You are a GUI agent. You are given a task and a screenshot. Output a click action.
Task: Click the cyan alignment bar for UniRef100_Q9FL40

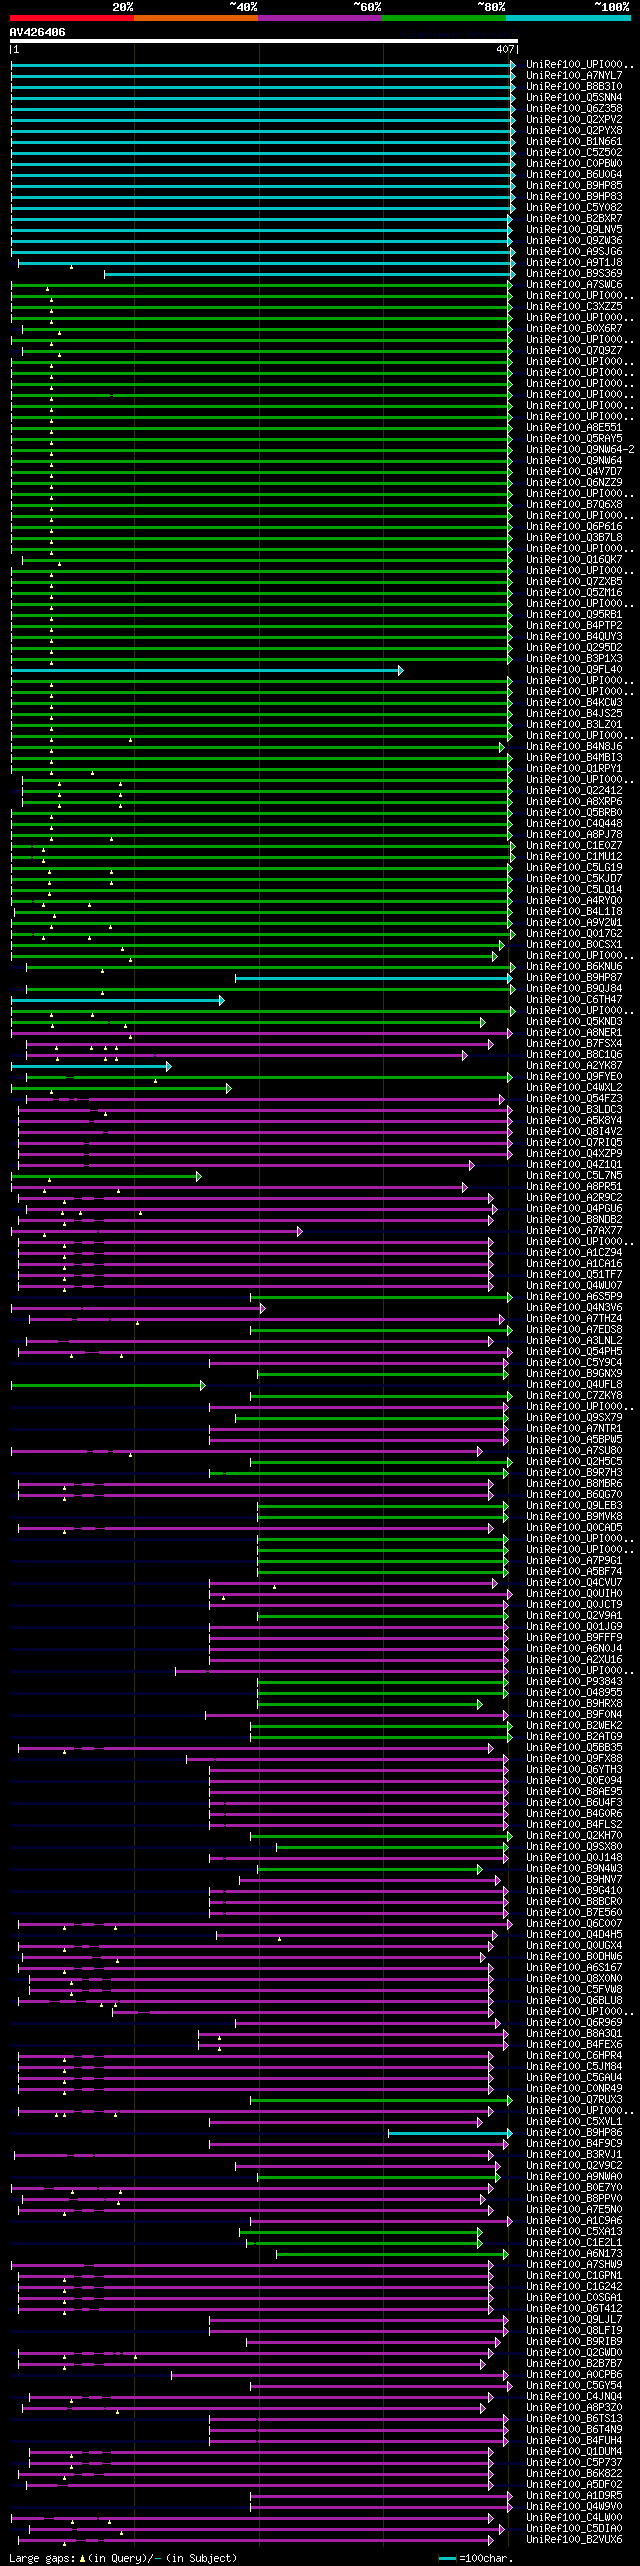[x=206, y=670]
